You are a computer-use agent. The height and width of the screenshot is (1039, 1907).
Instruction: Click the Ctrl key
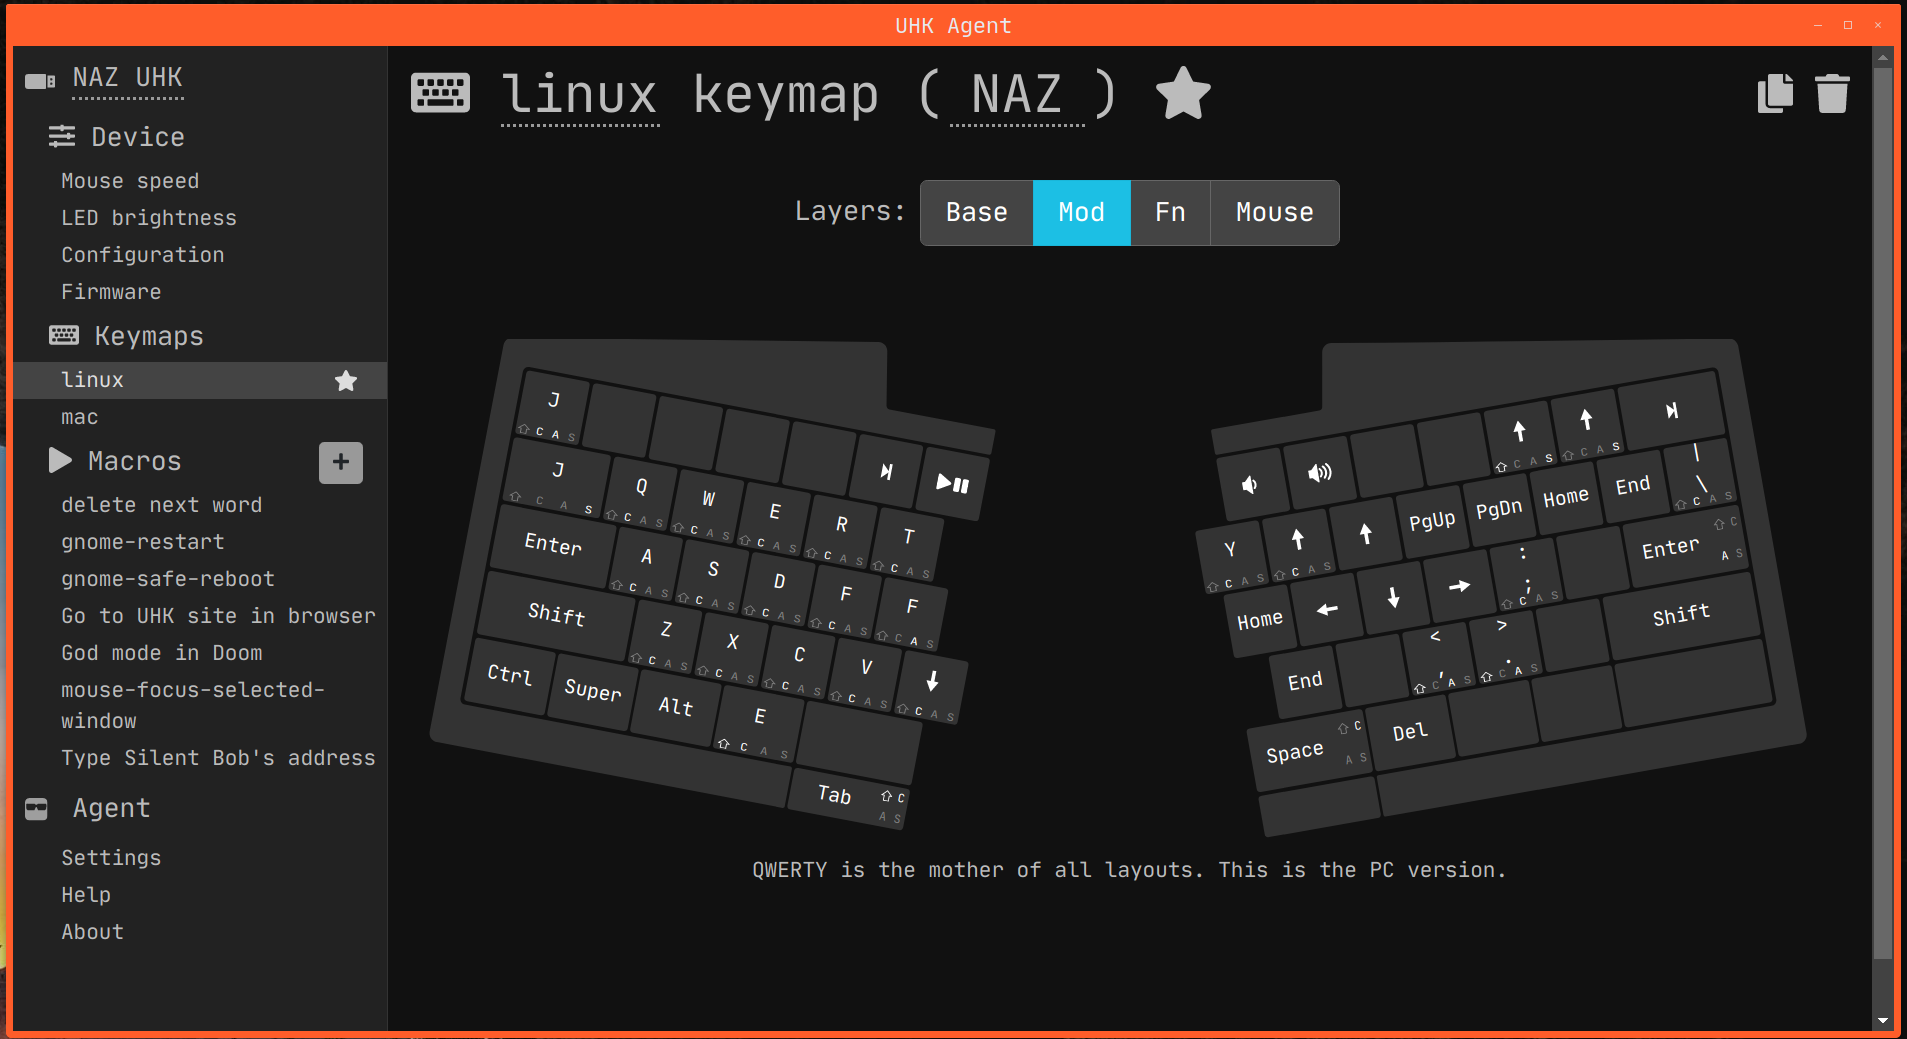coord(509,674)
